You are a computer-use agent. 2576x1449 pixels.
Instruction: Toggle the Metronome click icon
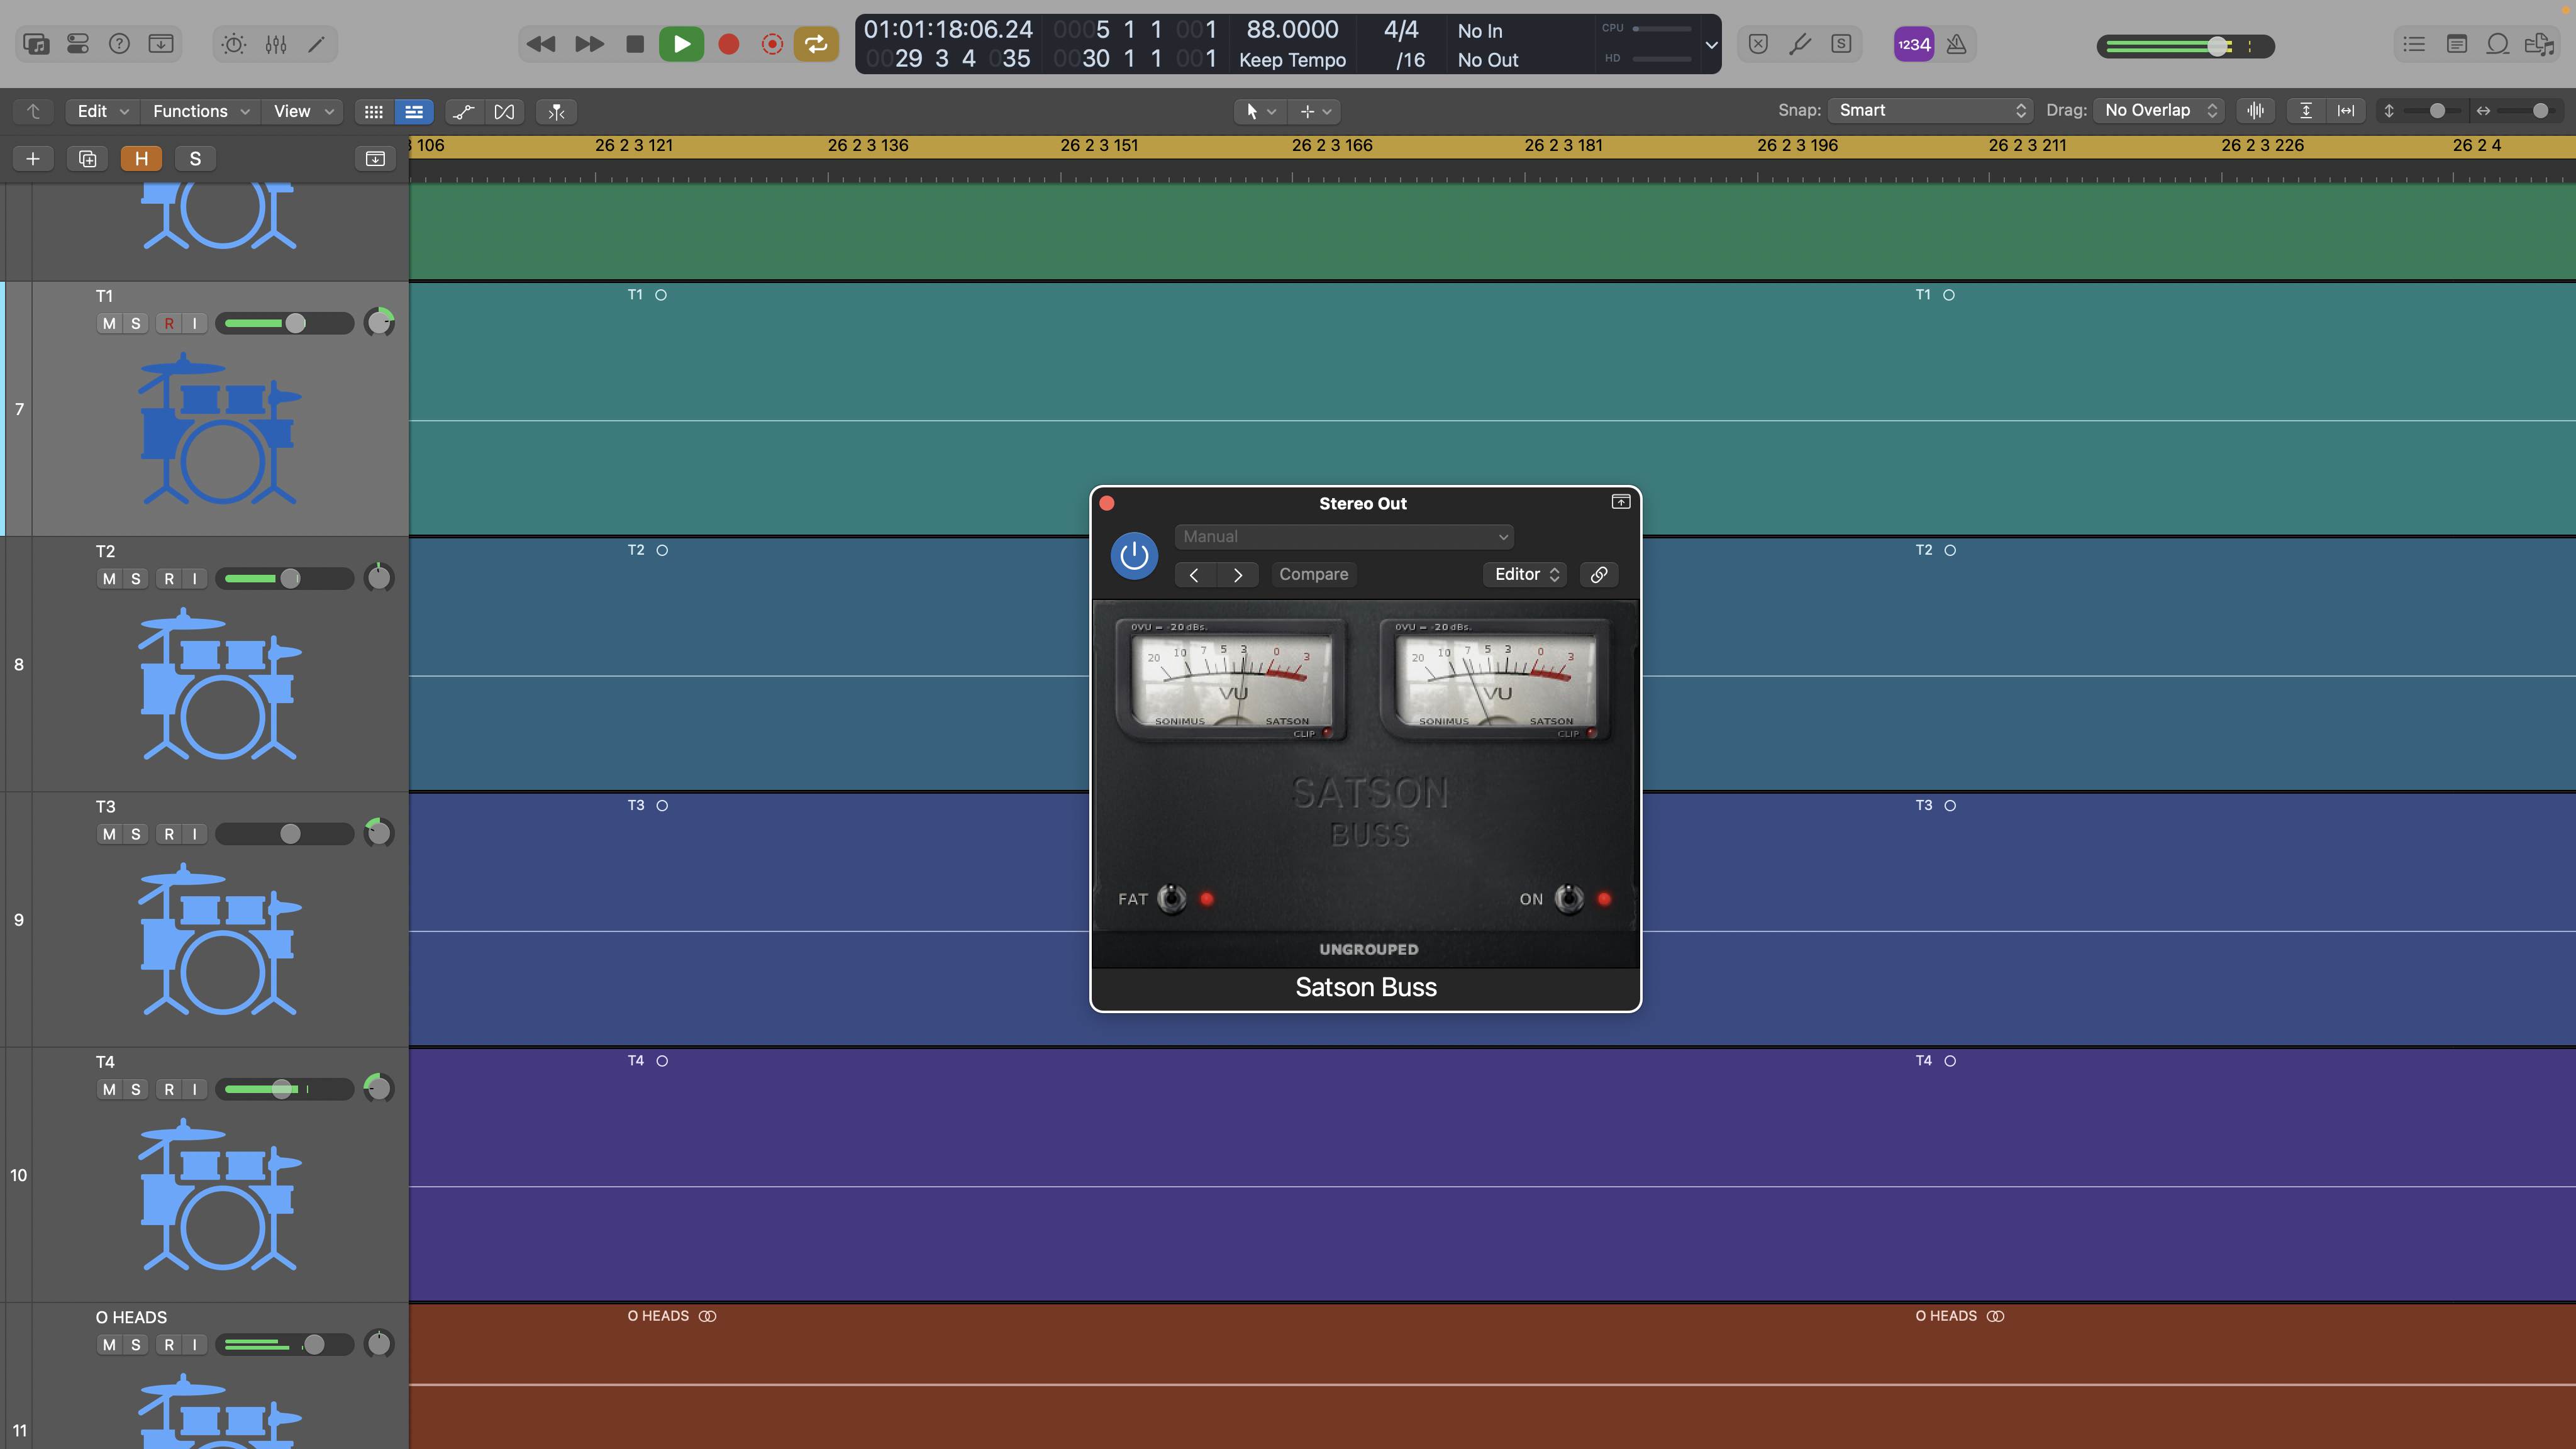[1957, 44]
